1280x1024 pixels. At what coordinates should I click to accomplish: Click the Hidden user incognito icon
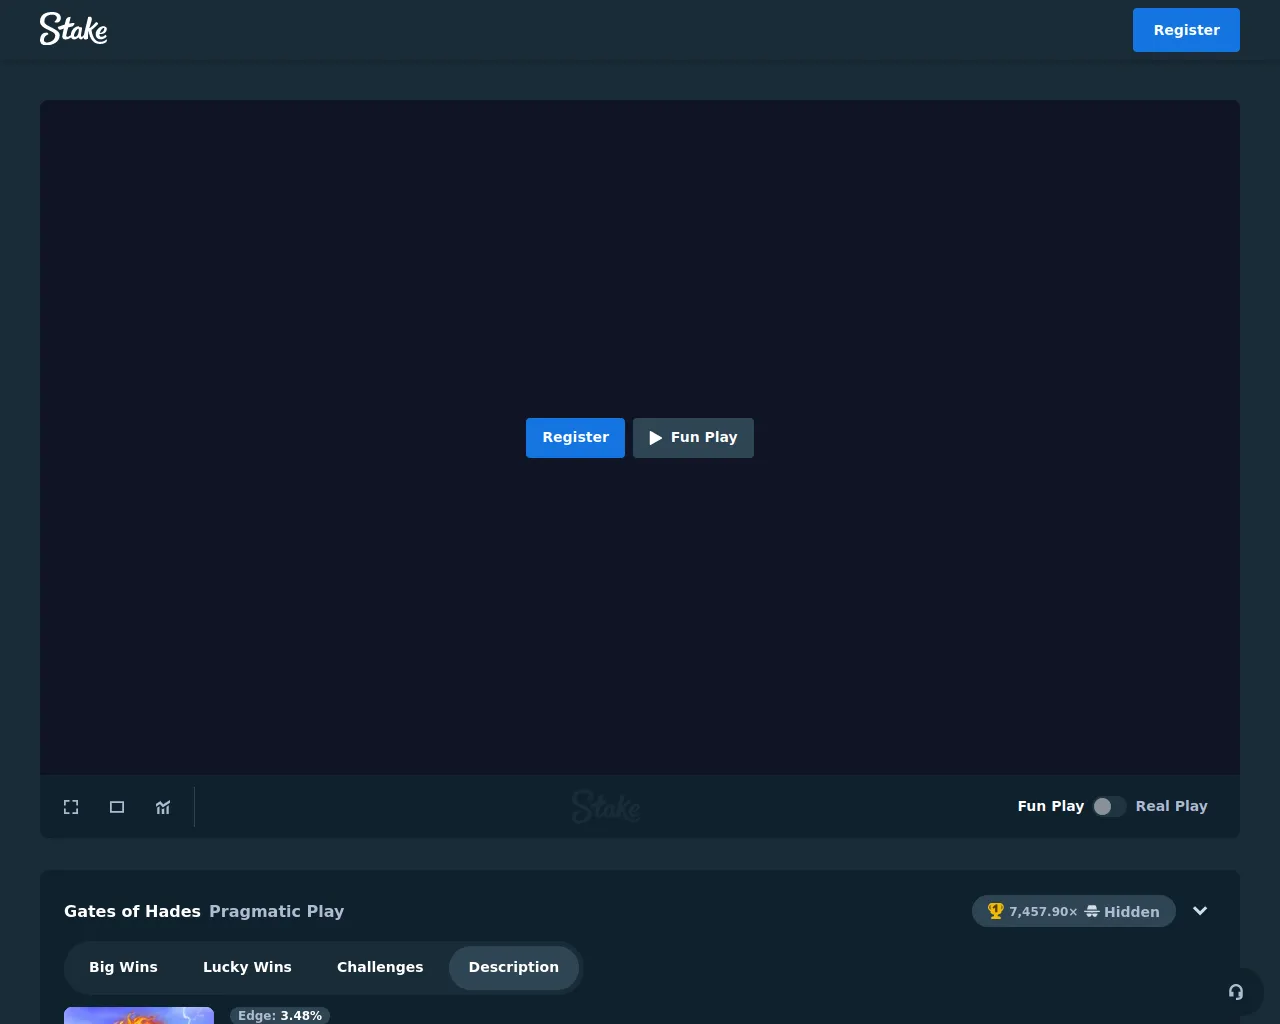coord(1092,911)
